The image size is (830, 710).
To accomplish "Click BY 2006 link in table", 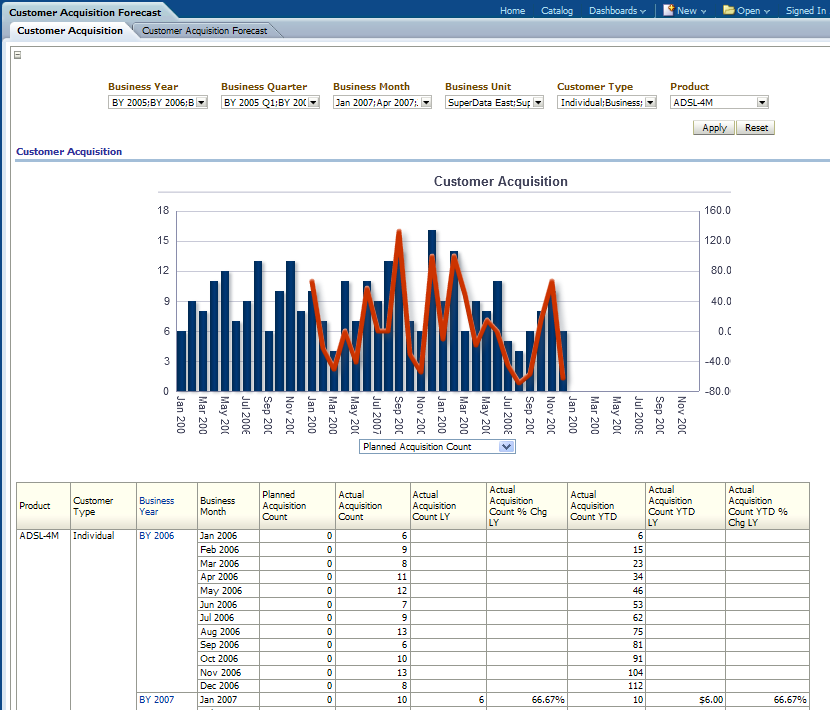I will (x=157, y=536).
